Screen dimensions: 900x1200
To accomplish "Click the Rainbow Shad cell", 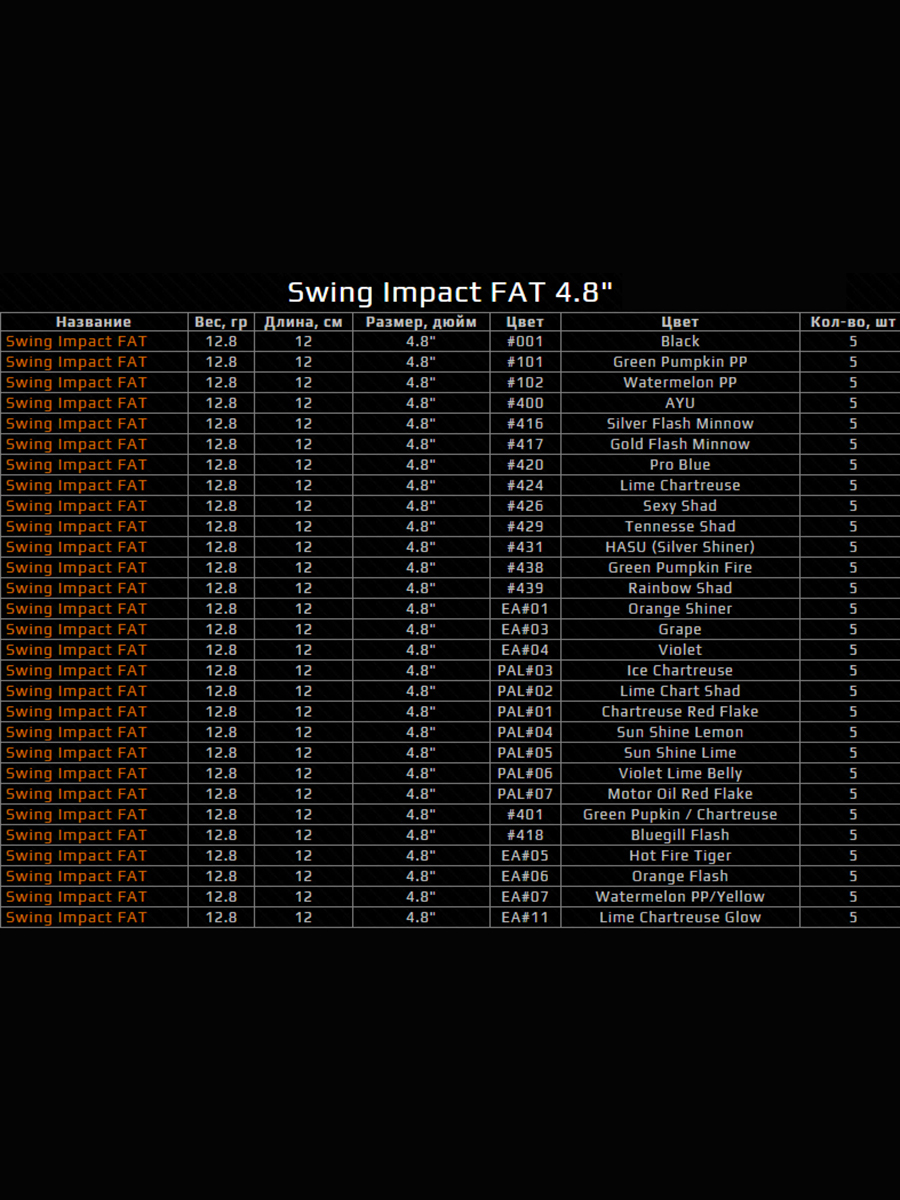I will pyautogui.click(x=680, y=588).
